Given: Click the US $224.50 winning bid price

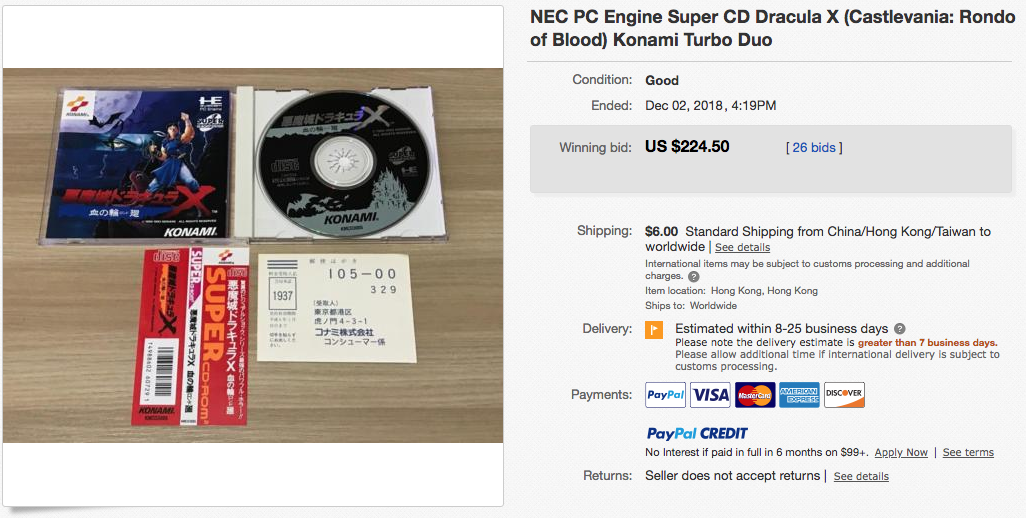Looking at the screenshot, I should point(687,147).
